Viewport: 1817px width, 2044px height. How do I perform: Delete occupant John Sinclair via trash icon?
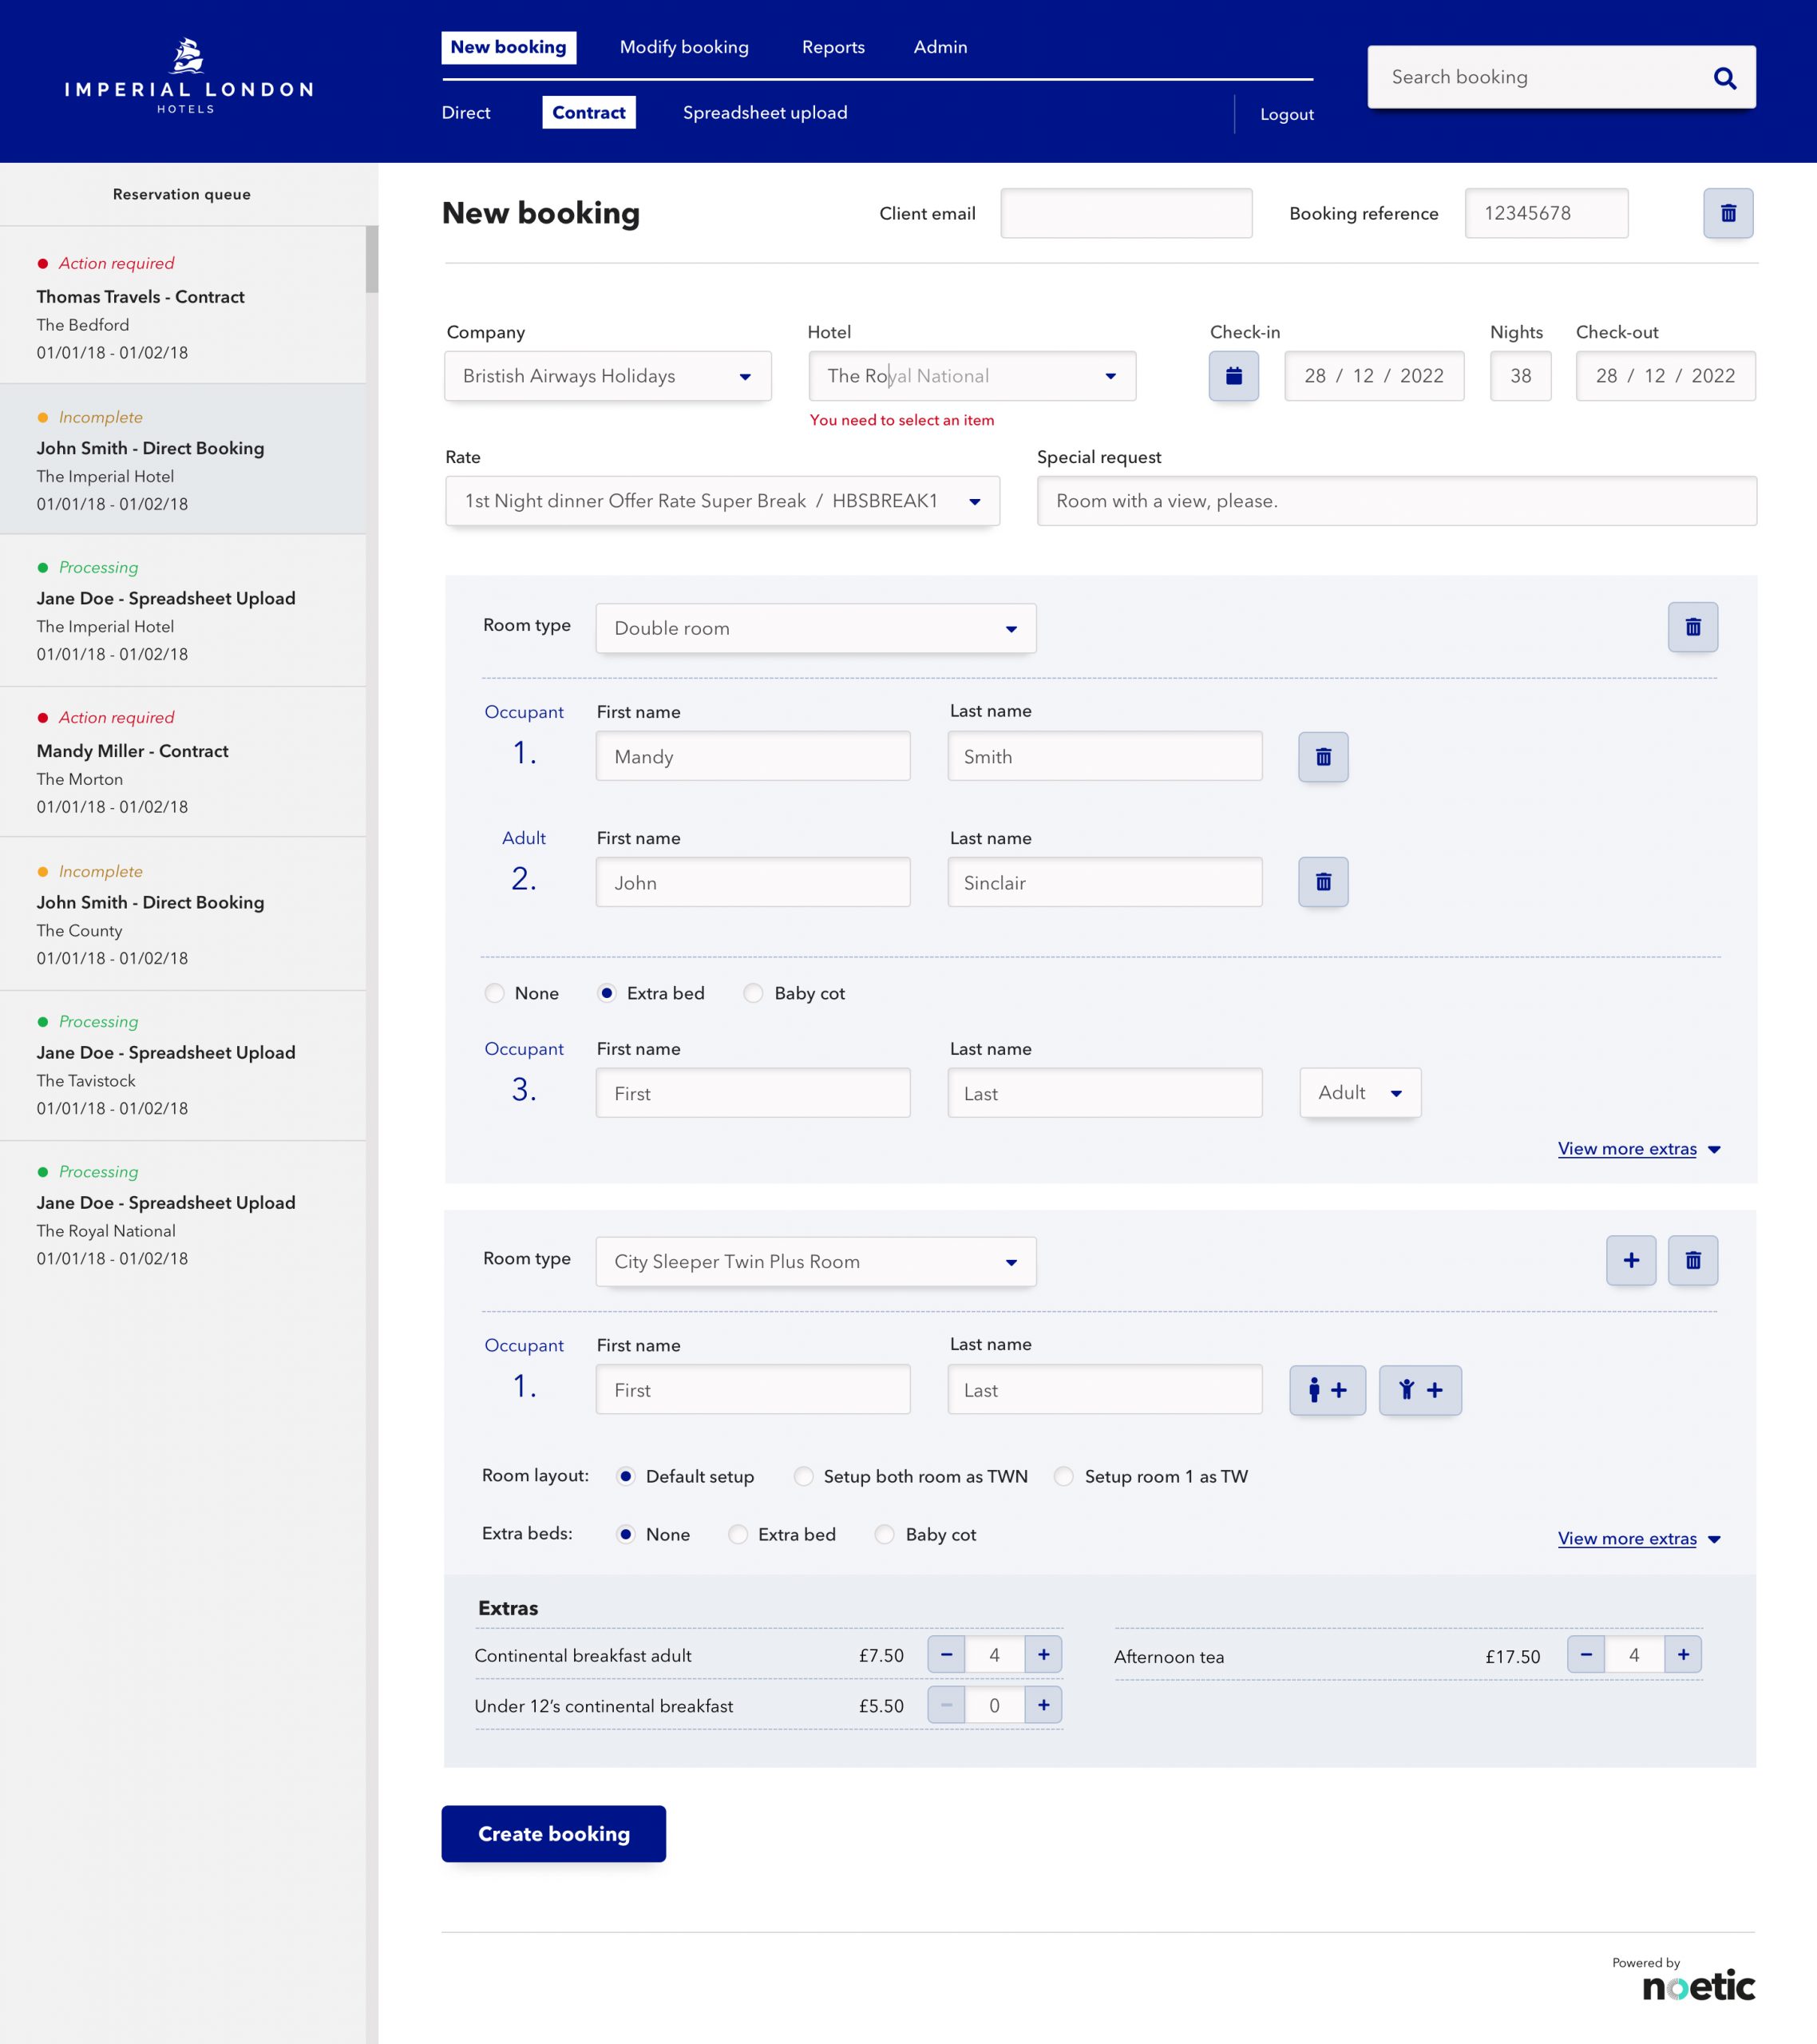(1322, 882)
